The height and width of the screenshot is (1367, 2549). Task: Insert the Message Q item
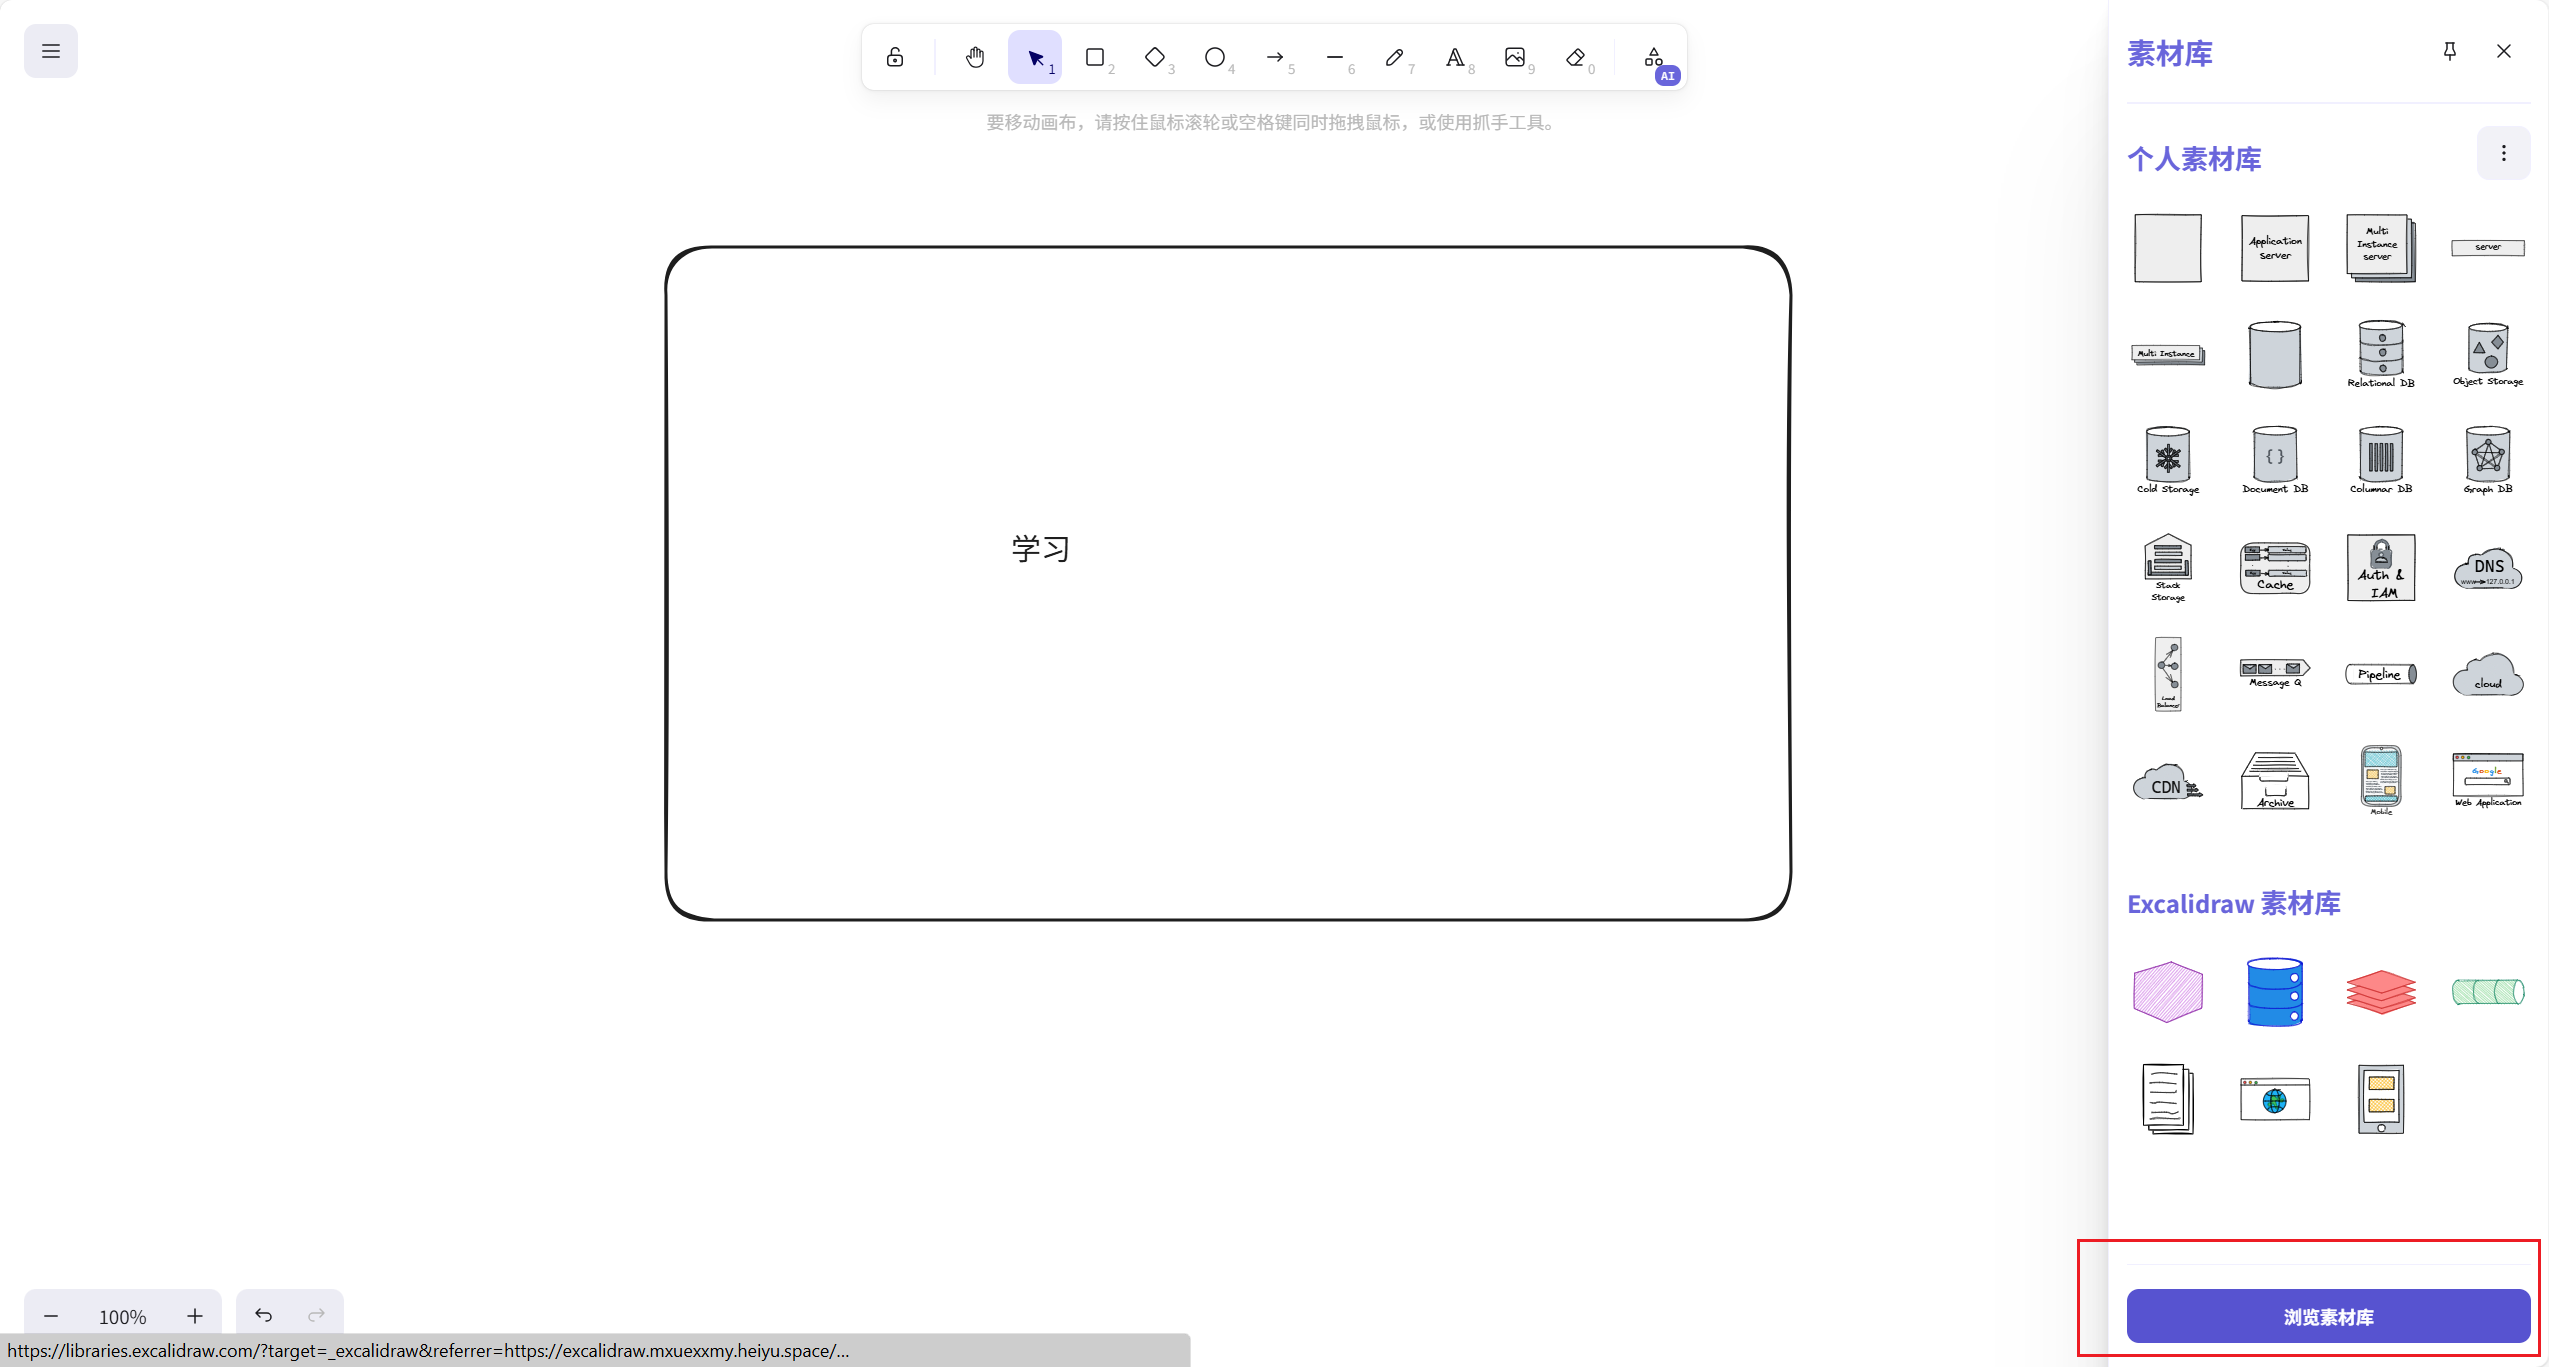point(2275,674)
